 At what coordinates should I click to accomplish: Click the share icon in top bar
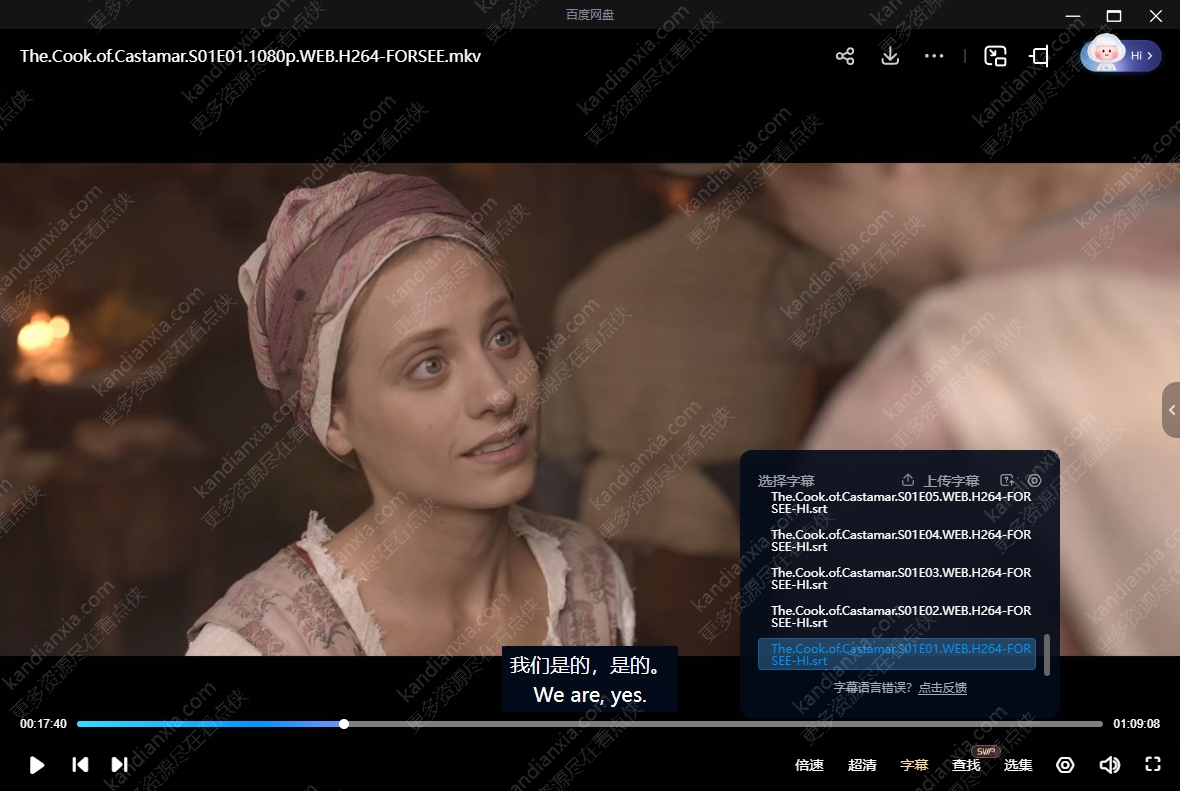tap(845, 57)
